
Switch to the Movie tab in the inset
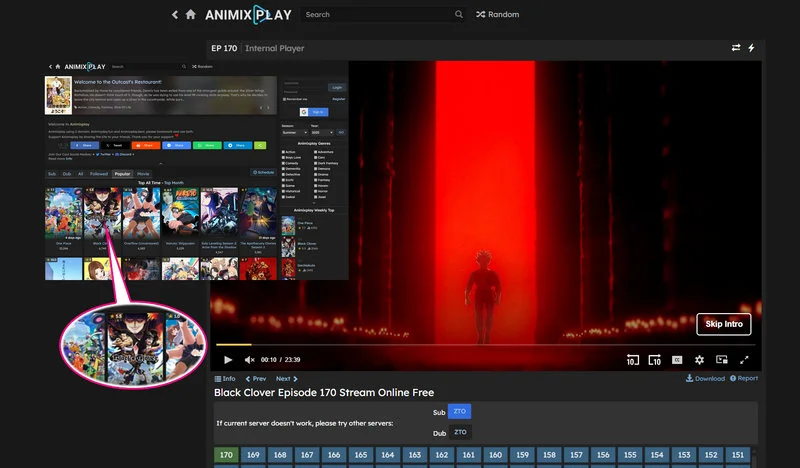tap(143, 174)
